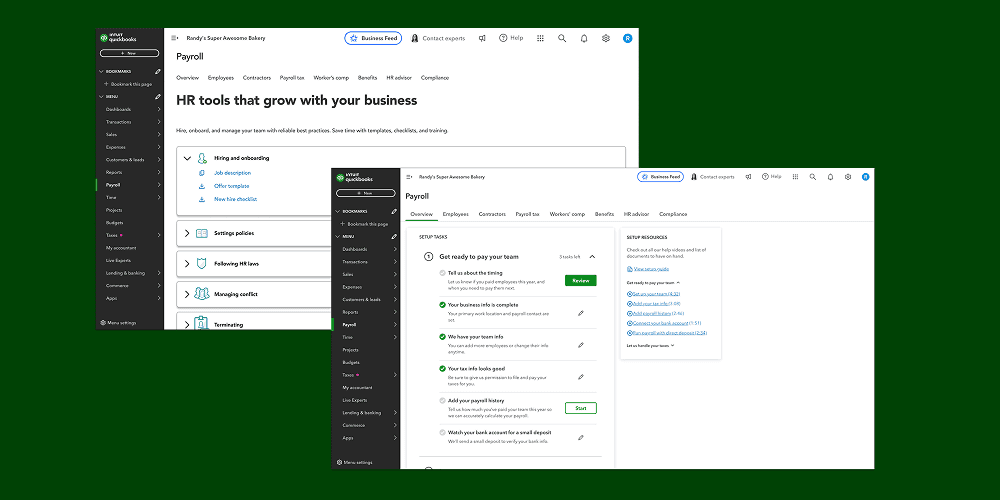Edit 'Your tax info looks good' pencil icon
This screenshot has width=1000, height=500.
tap(580, 377)
